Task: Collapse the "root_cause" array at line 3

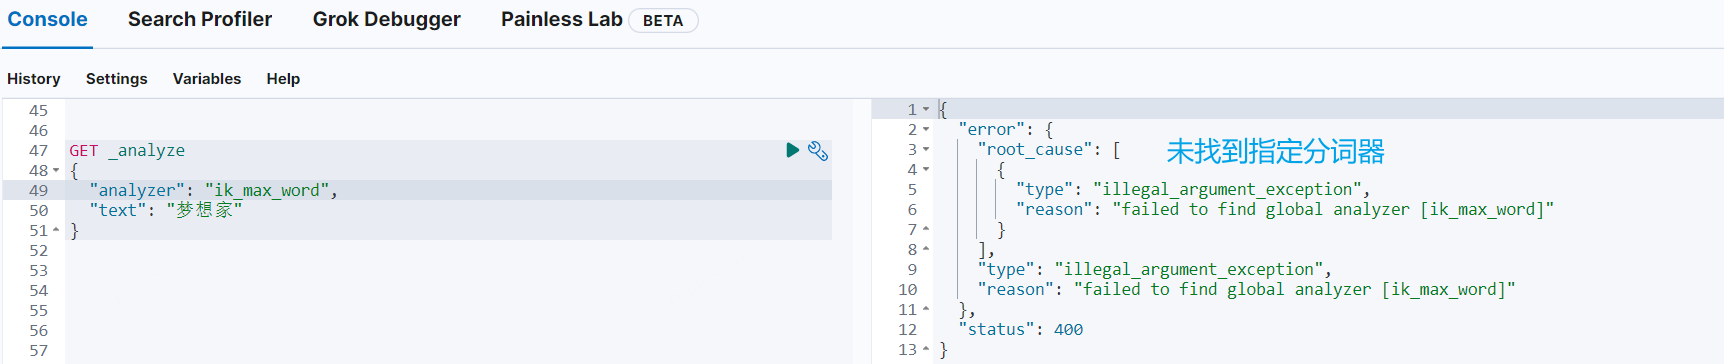Action: point(926,149)
